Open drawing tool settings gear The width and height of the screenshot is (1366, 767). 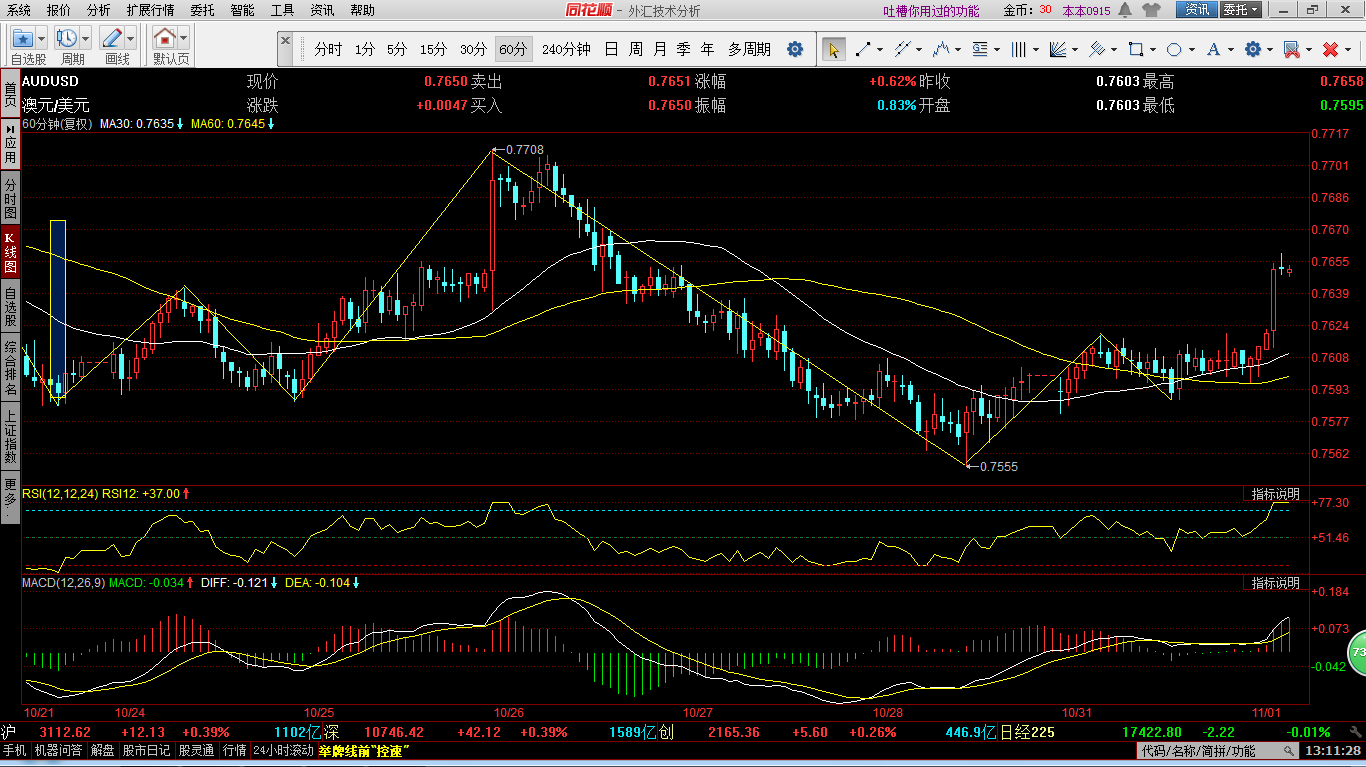[1252, 49]
